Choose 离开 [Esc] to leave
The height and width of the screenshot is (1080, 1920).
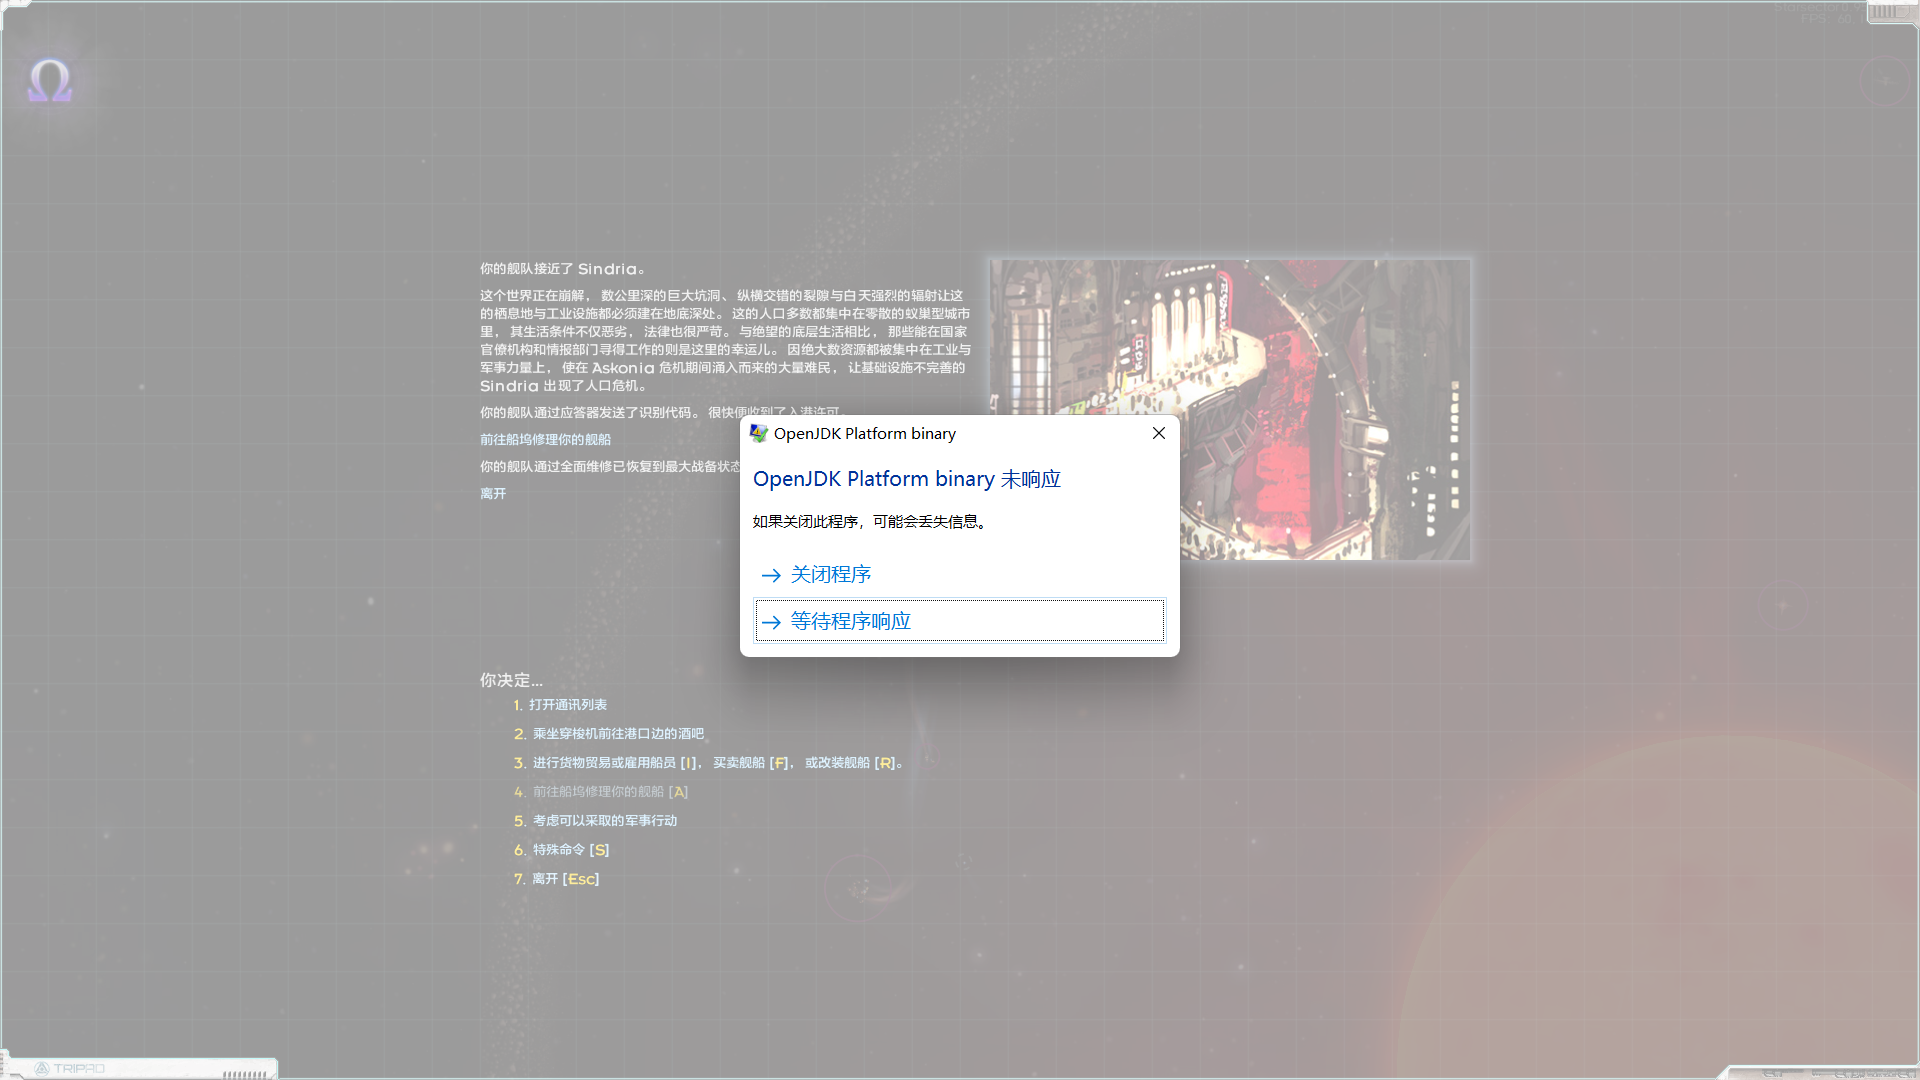563,878
